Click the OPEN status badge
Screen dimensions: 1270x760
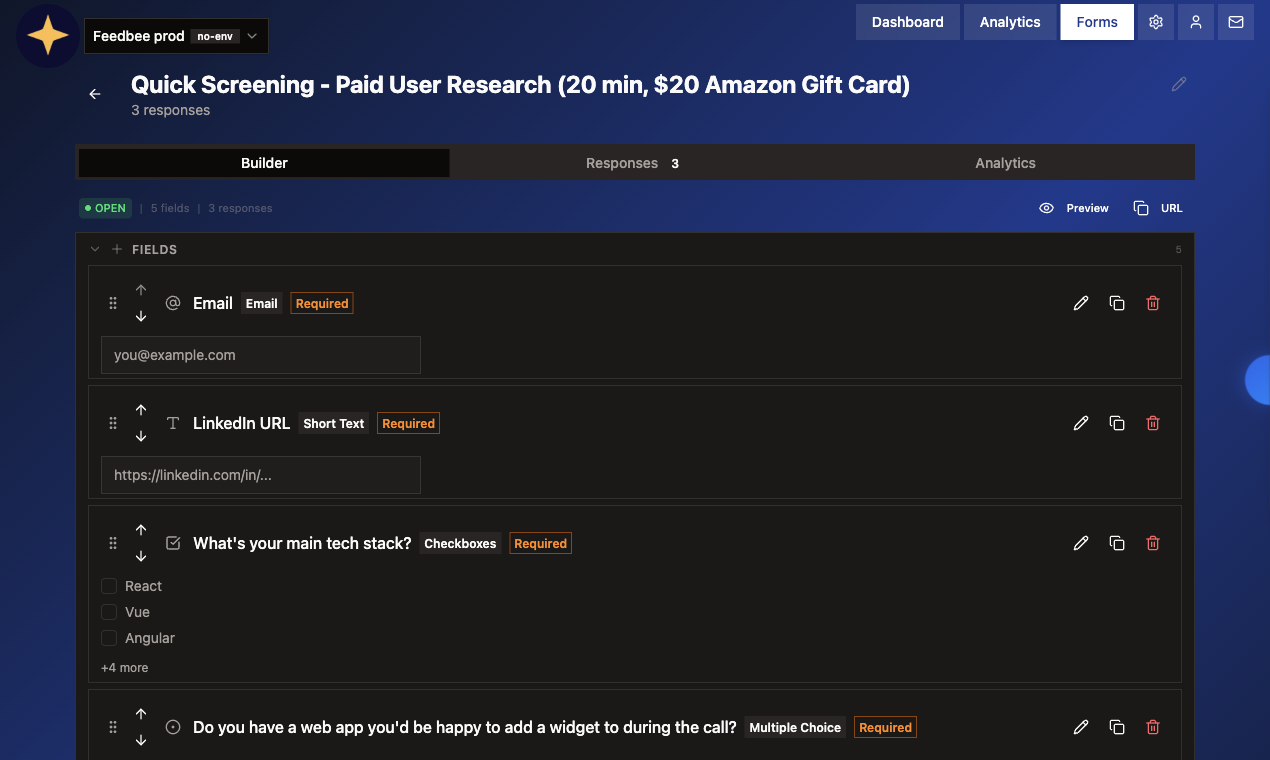pos(105,208)
